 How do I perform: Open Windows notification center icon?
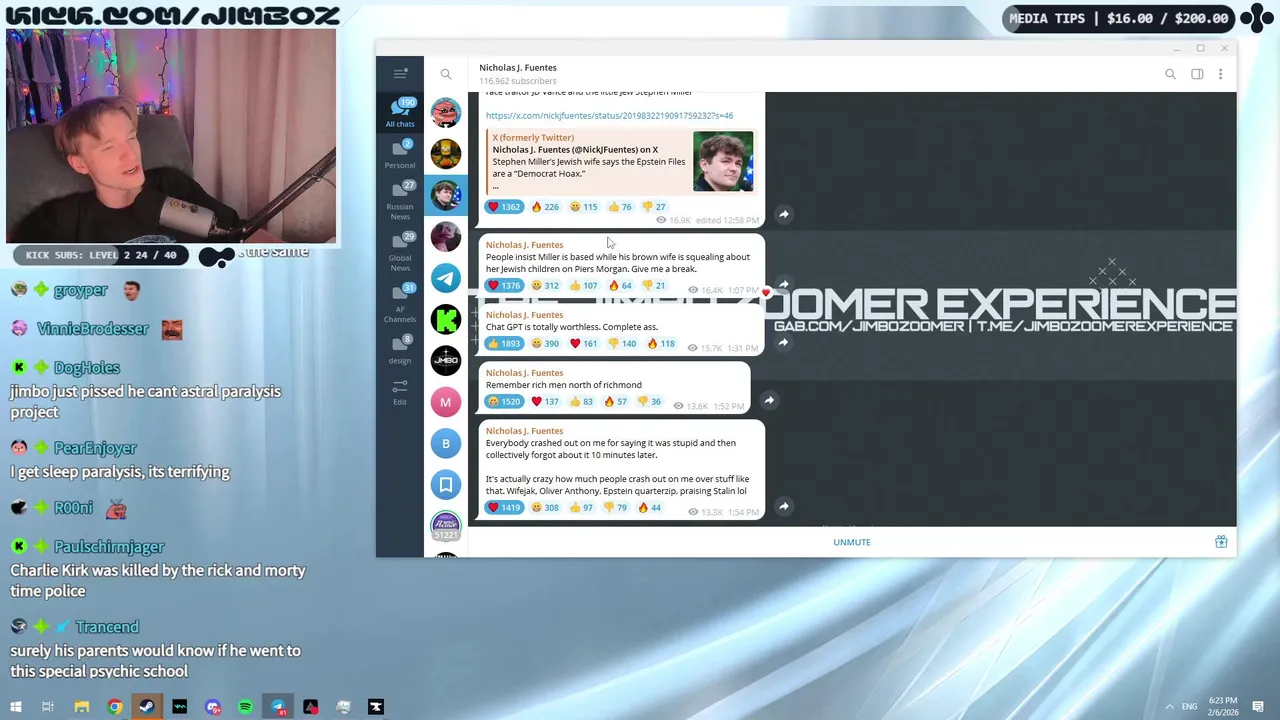click(1258, 707)
